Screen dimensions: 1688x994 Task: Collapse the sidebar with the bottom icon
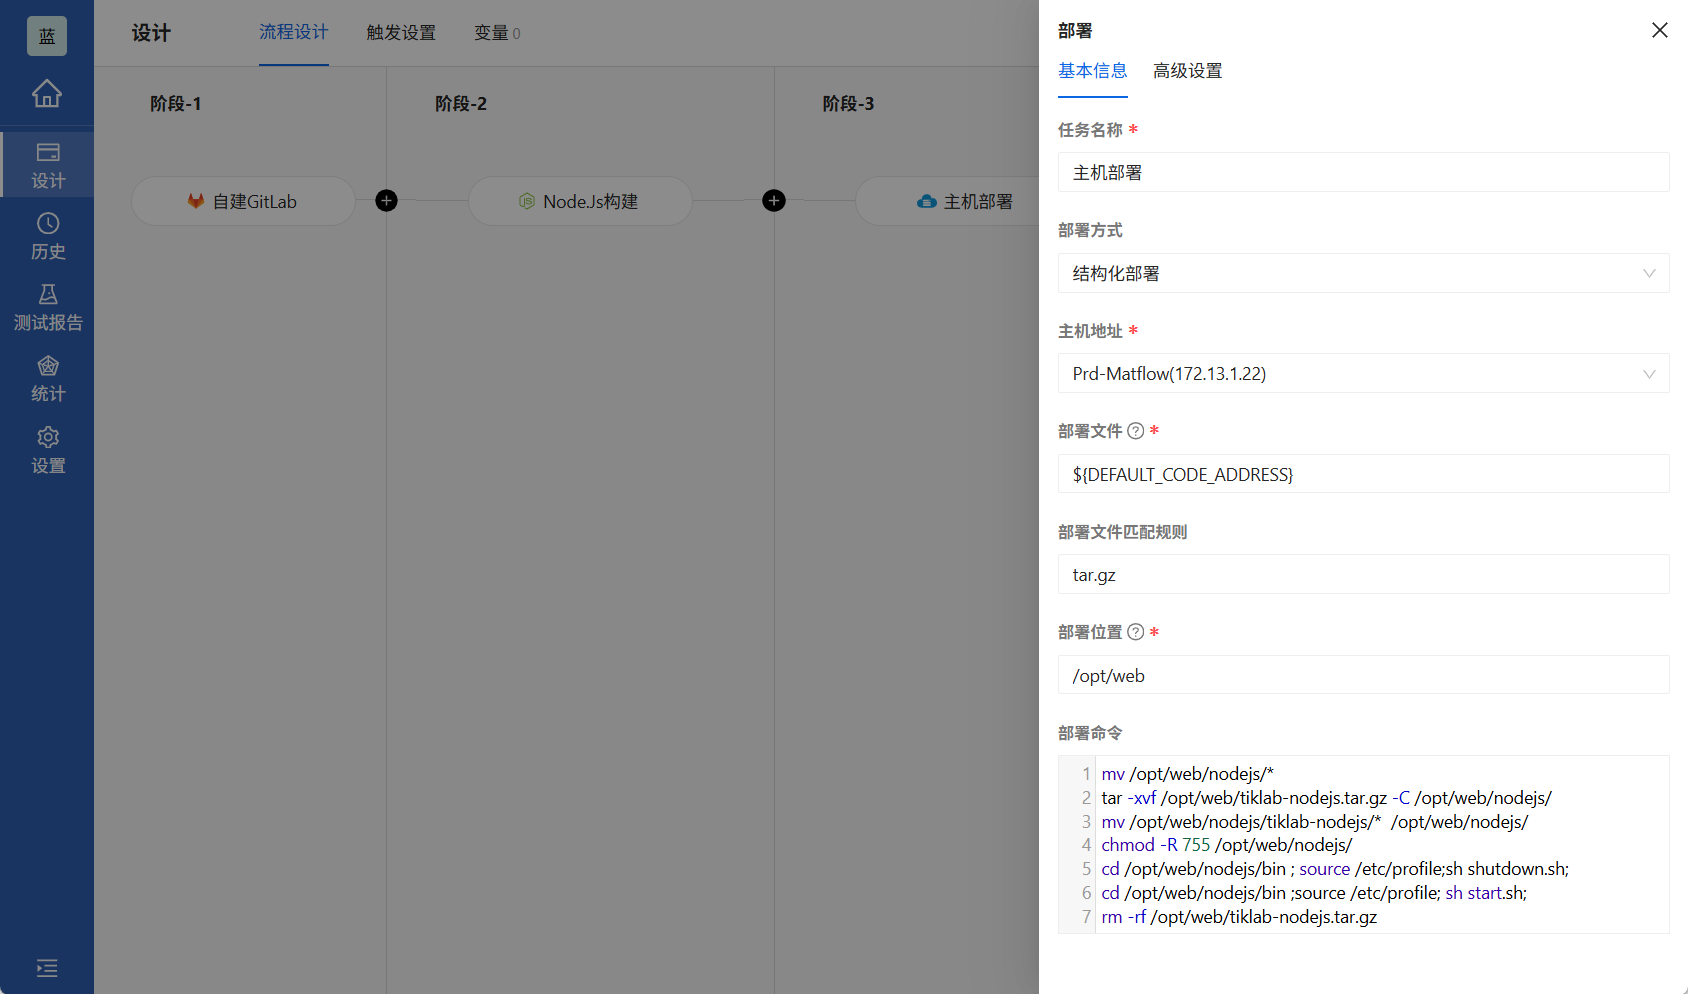tap(47, 968)
